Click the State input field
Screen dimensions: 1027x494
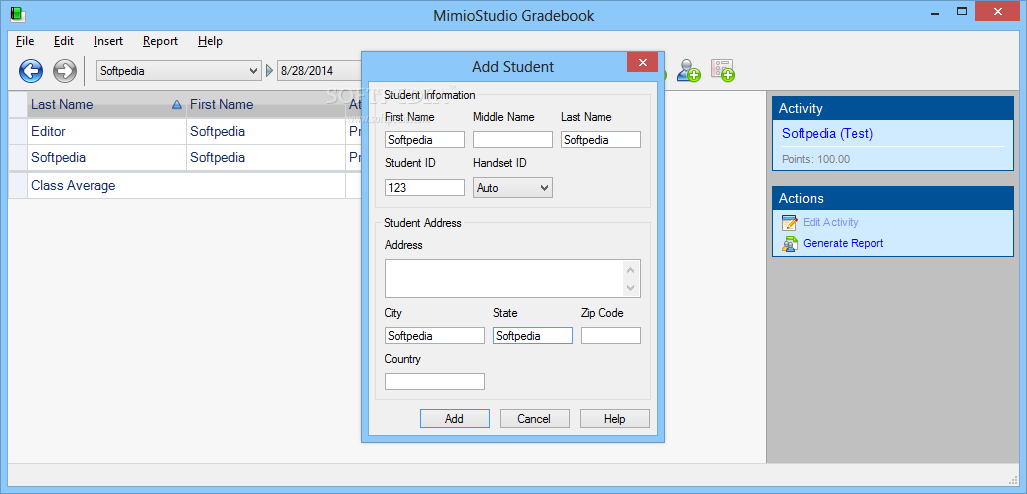532,335
